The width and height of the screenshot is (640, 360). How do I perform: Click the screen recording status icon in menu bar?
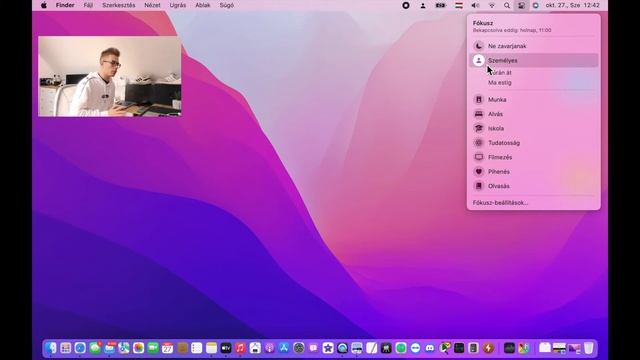pyautogui.click(x=406, y=5)
